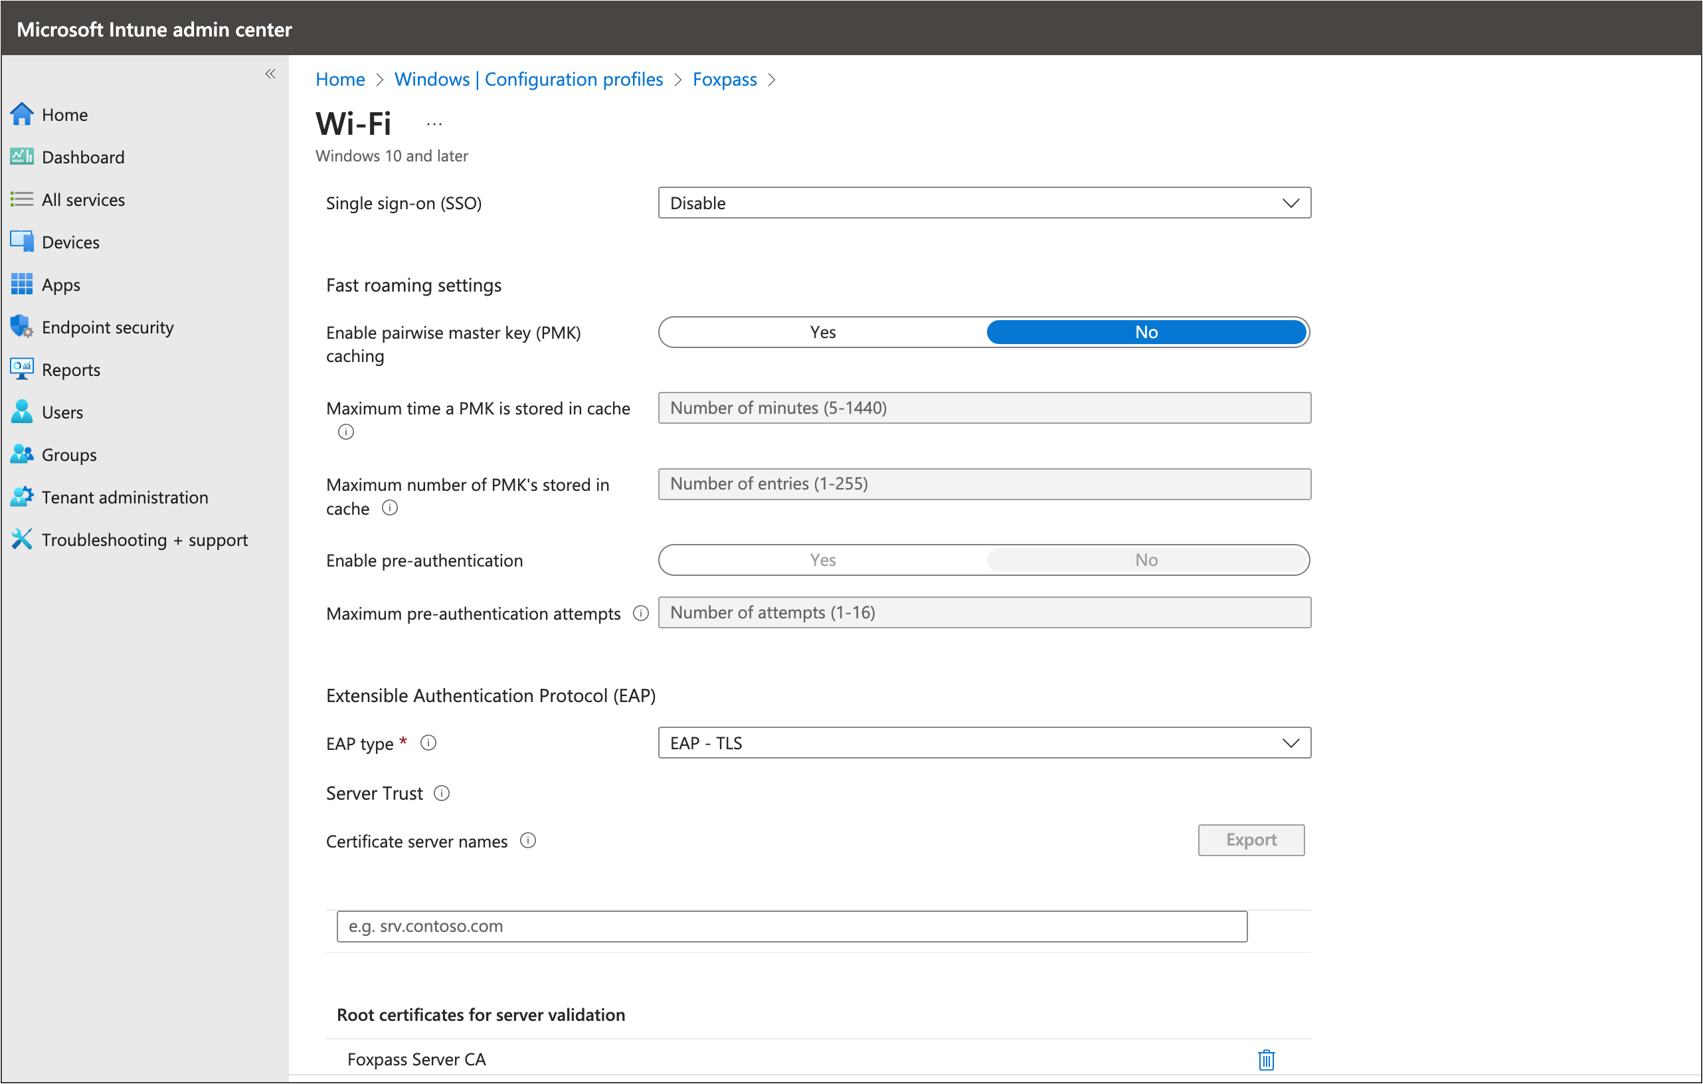The image size is (1703, 1084).
Task: Open the Reports icon in the sidebar
Action: click(x=22, y=369)
